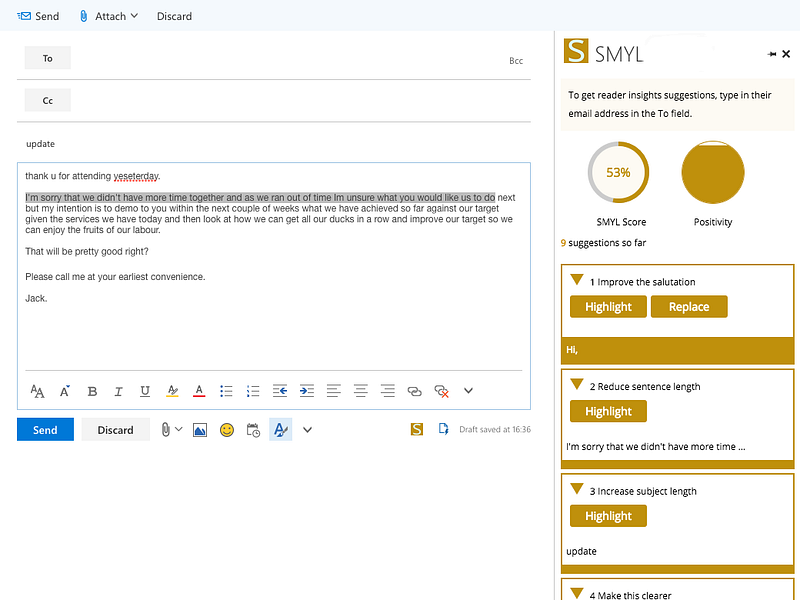This screenshot has height=600, width=800.
Task: Insert a bulleted list
Action: click(226, 391)
